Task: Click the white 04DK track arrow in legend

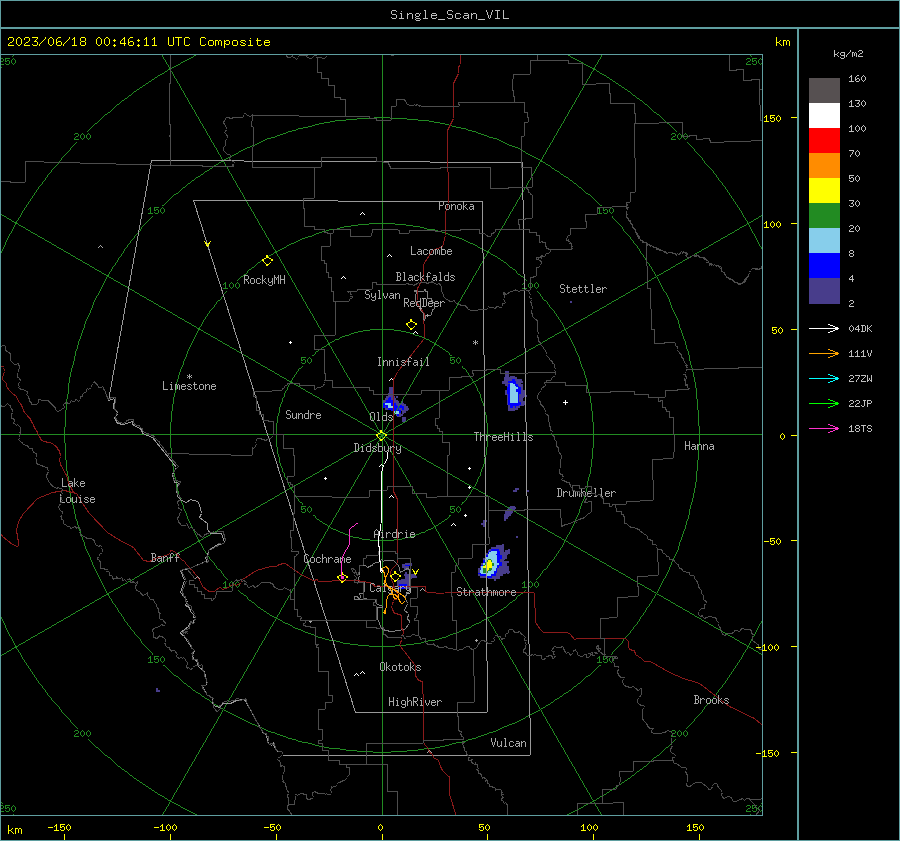Action: [824, 328]
